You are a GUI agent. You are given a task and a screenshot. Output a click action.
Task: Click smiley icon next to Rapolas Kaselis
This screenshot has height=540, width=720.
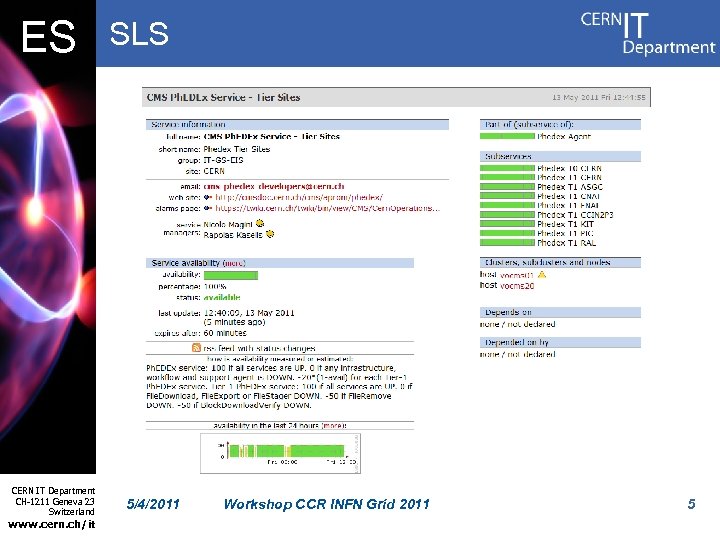click(270, 234)
